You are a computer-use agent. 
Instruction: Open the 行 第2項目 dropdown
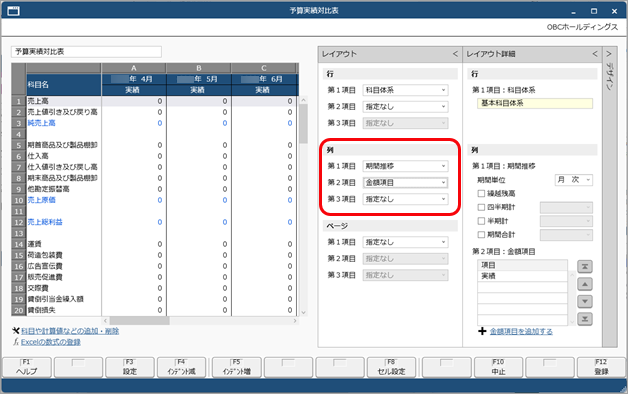click(405, 107)
